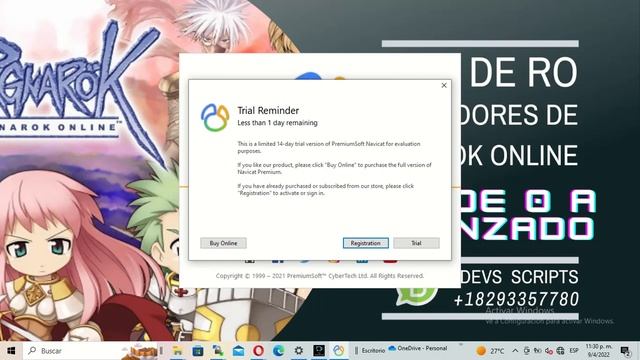Click the Registration button
640x360 pixels.
pos(365,243)
